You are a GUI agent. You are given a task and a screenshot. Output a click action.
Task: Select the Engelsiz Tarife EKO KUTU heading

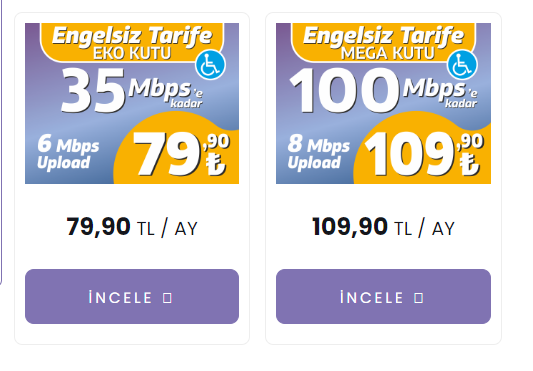(x=132, y=43)
